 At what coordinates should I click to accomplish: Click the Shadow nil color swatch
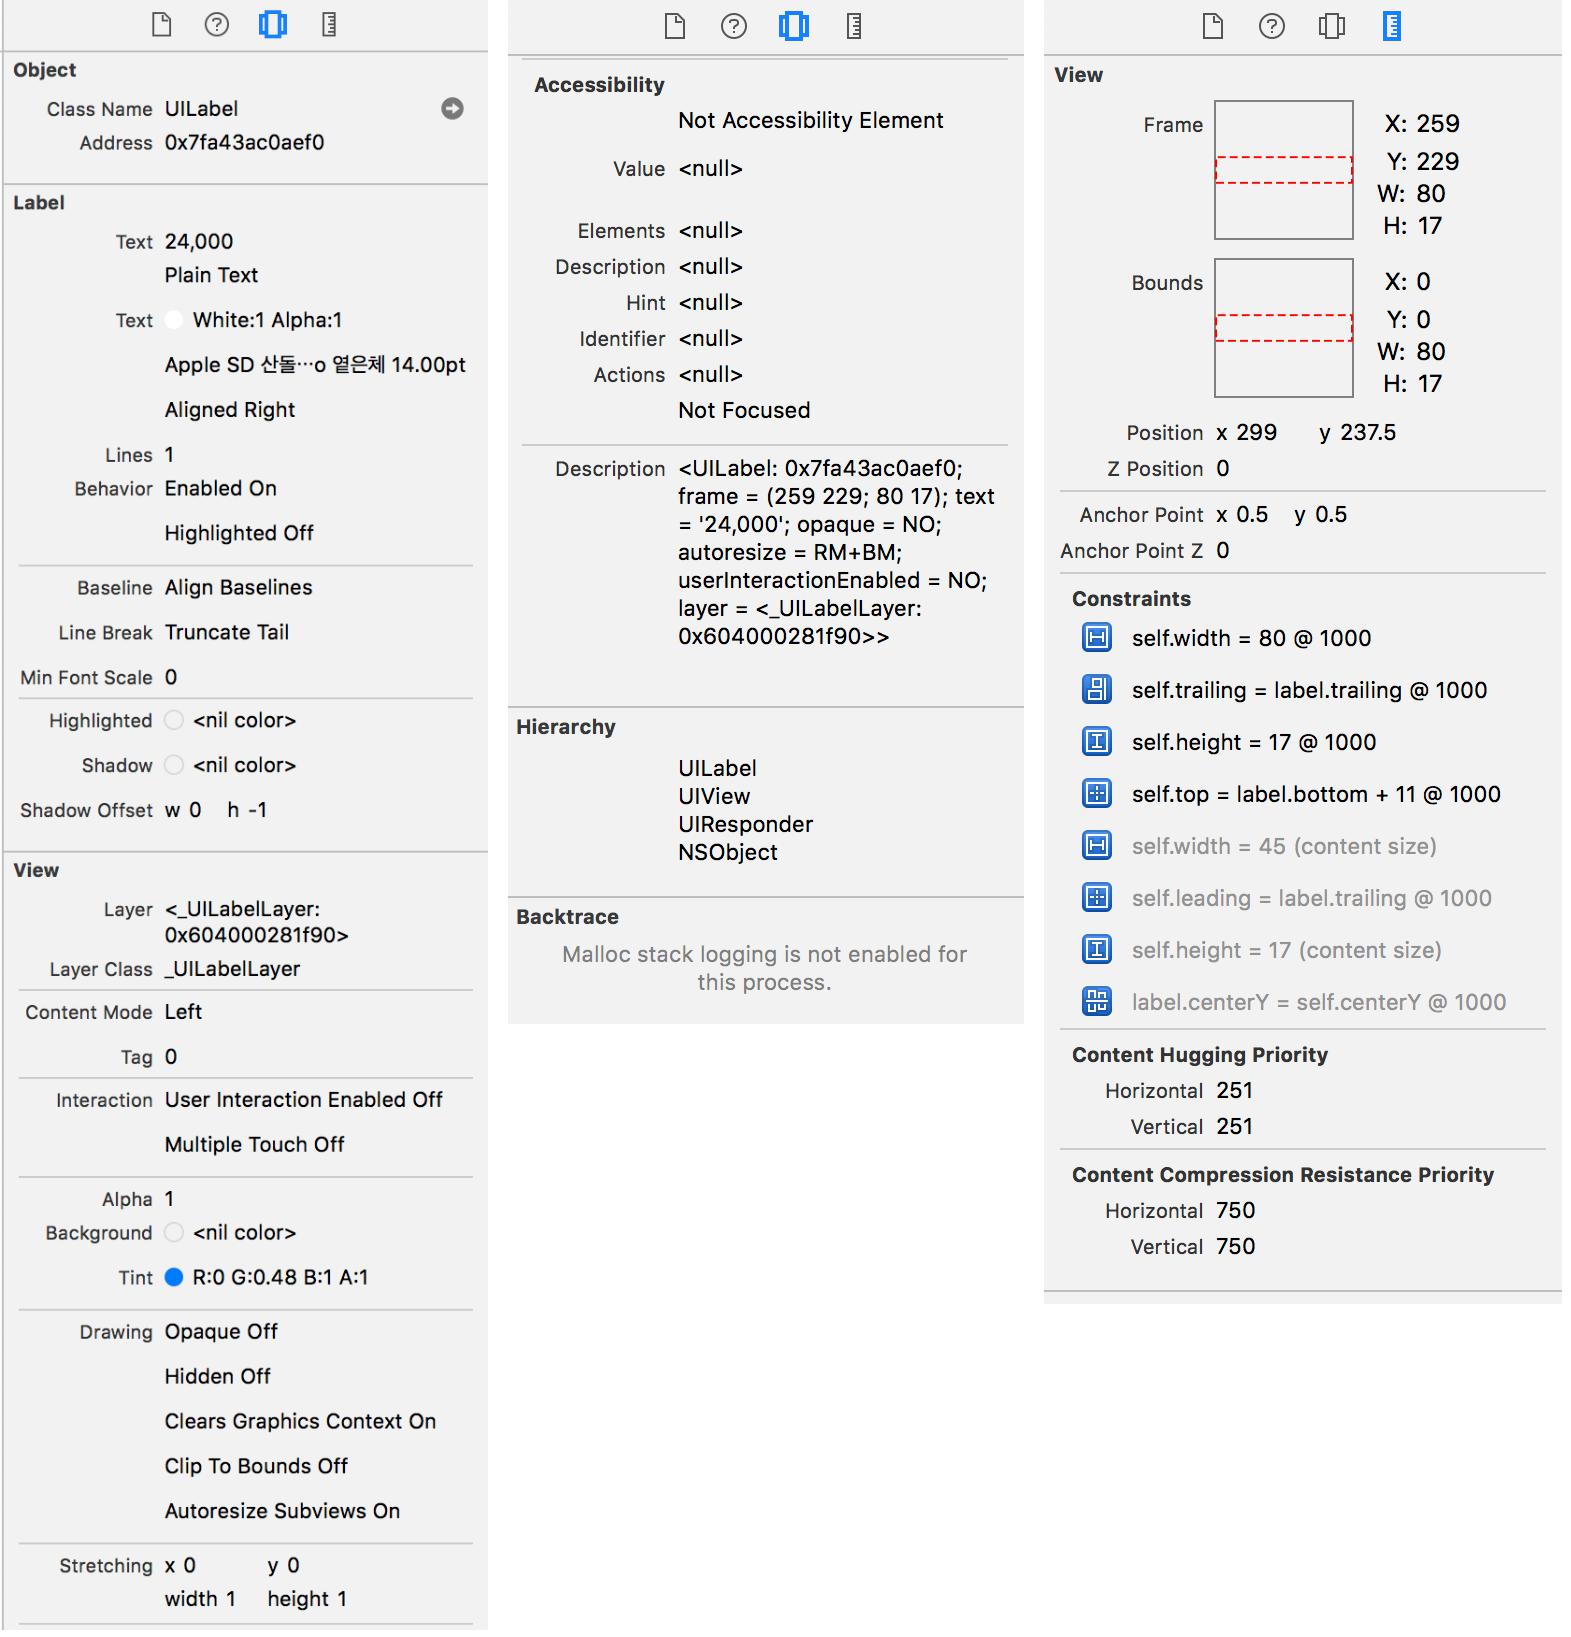(174, 765)
